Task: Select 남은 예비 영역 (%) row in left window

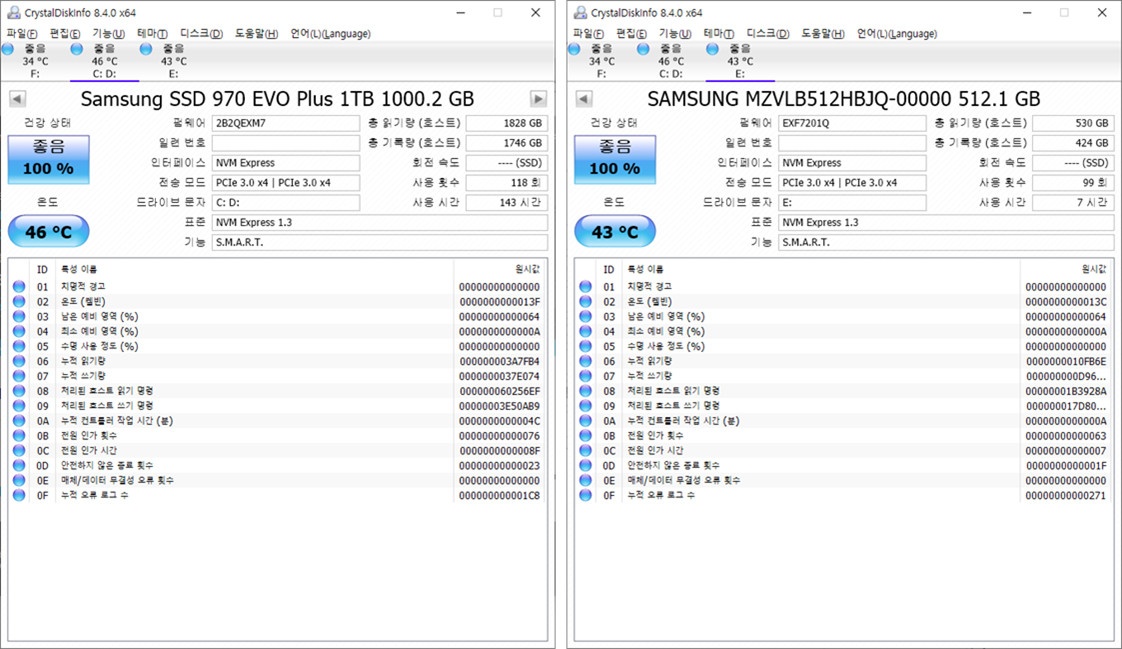Action: click(278, 316)
